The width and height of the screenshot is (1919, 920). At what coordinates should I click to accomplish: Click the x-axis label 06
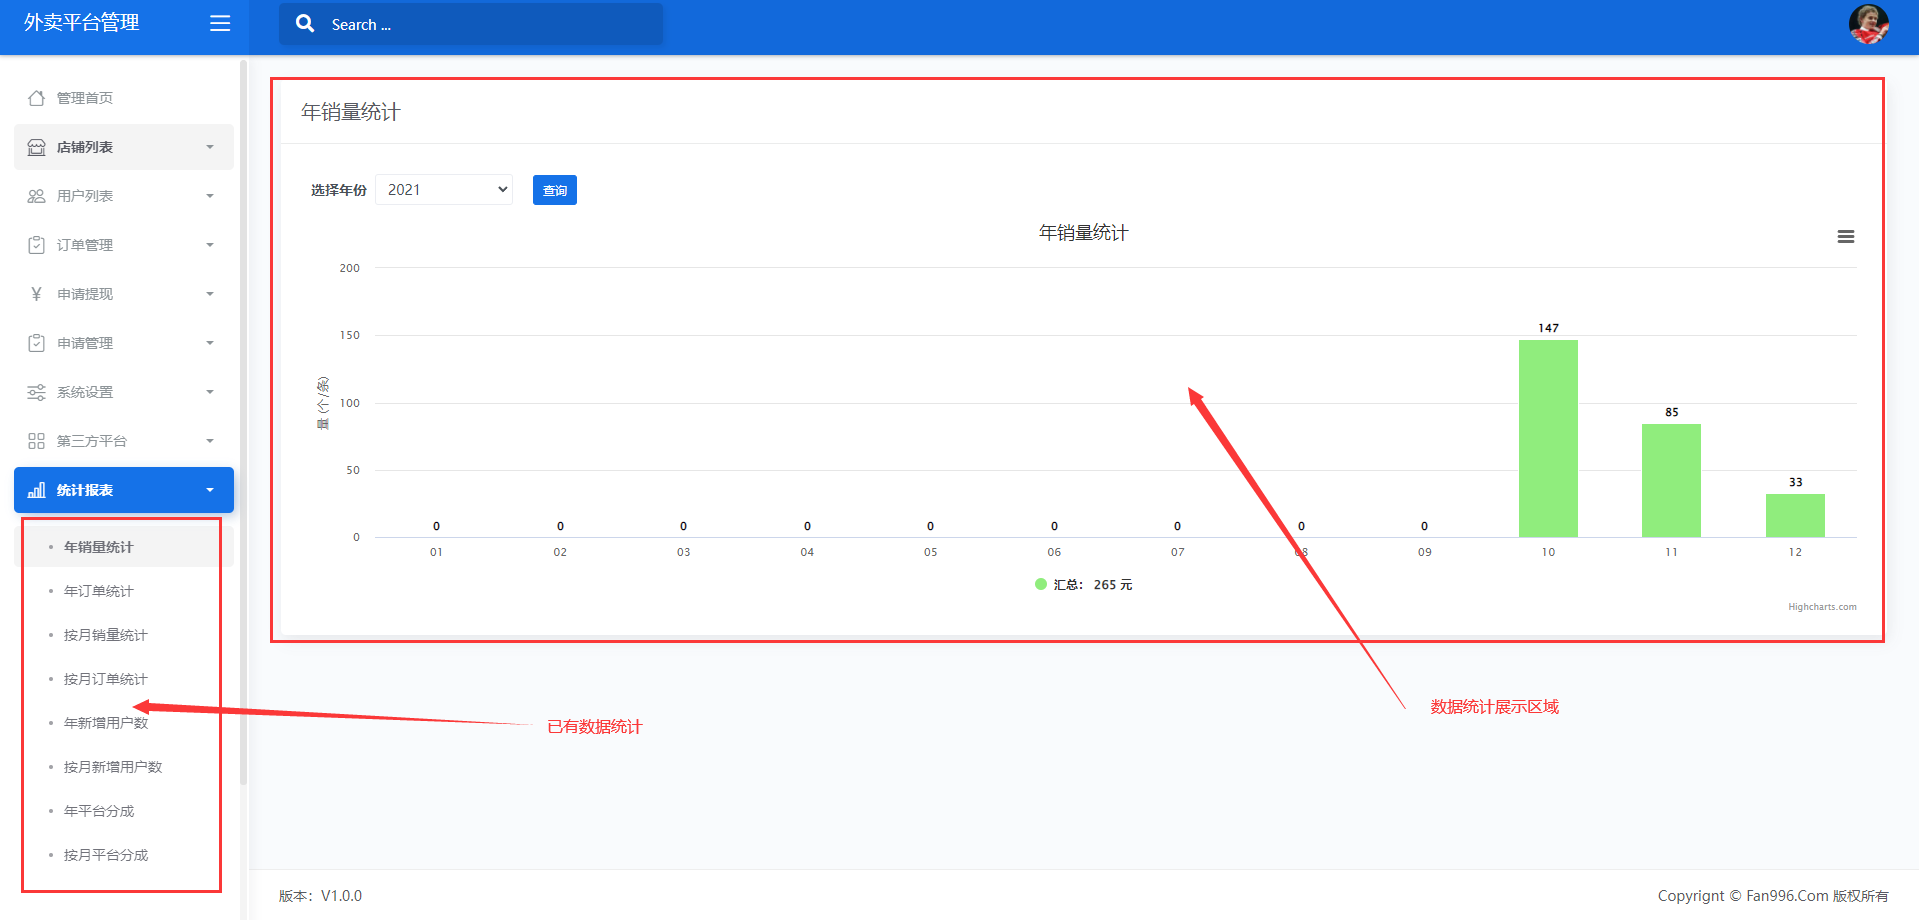1054,552
